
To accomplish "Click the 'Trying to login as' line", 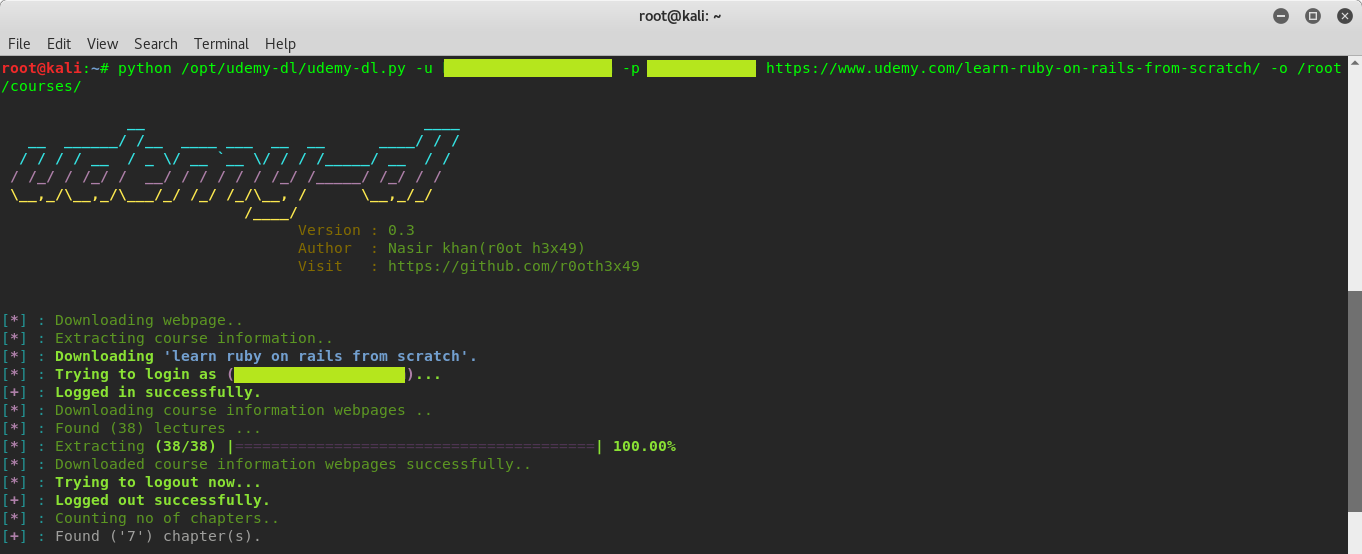I will tap(221, 374).
